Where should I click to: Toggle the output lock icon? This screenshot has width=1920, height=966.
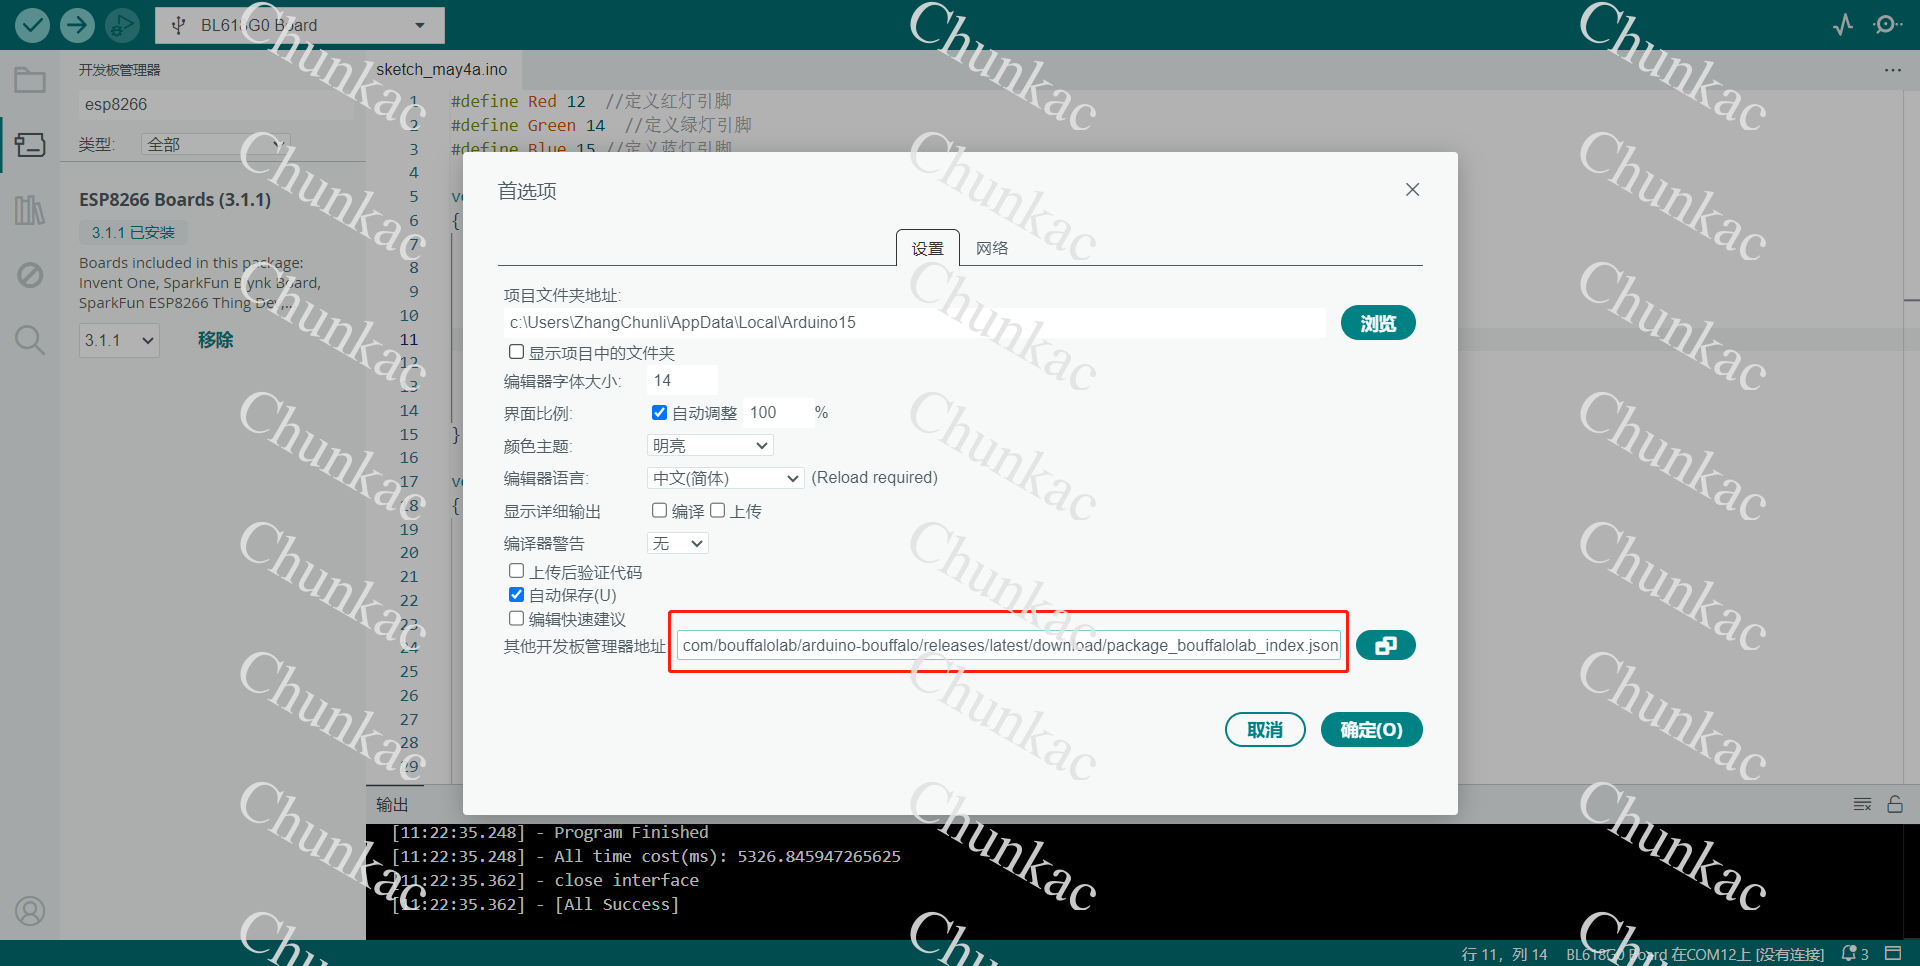point(1895,804)
